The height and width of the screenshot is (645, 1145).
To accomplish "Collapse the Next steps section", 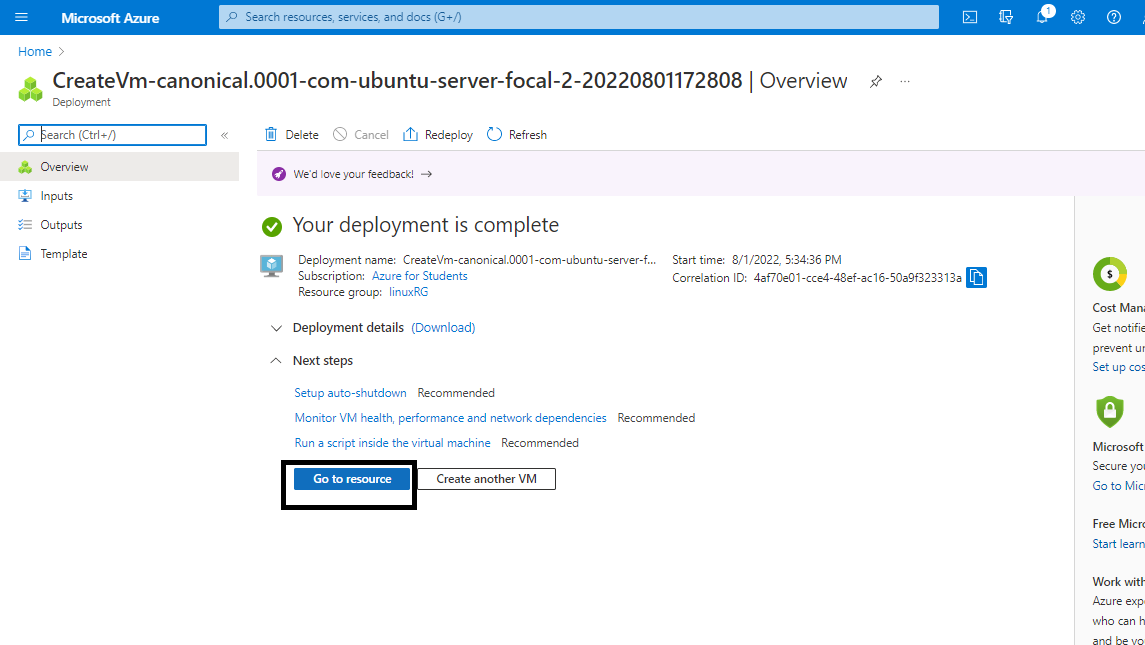I will 276,361.
